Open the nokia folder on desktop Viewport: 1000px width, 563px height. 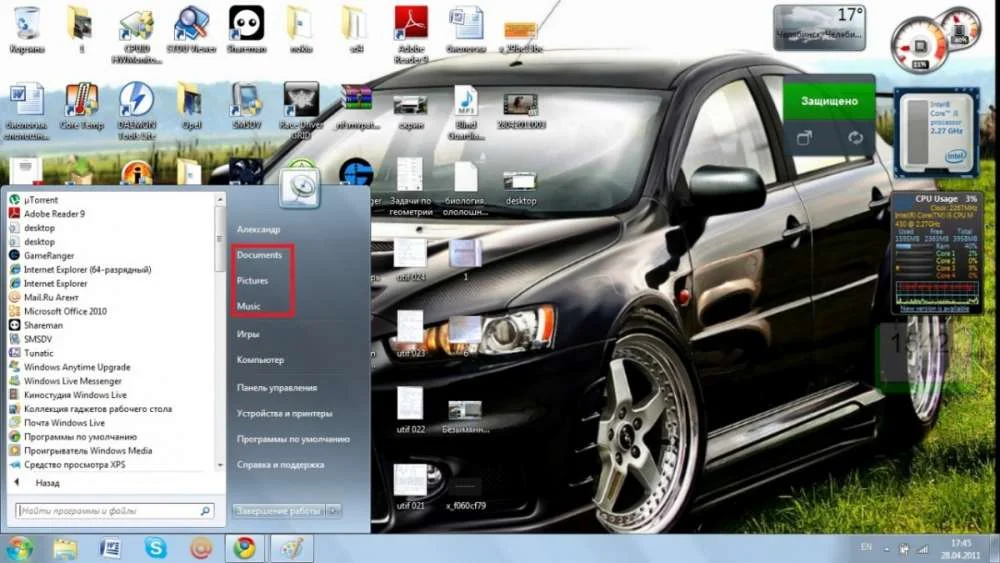click(299, 29)
